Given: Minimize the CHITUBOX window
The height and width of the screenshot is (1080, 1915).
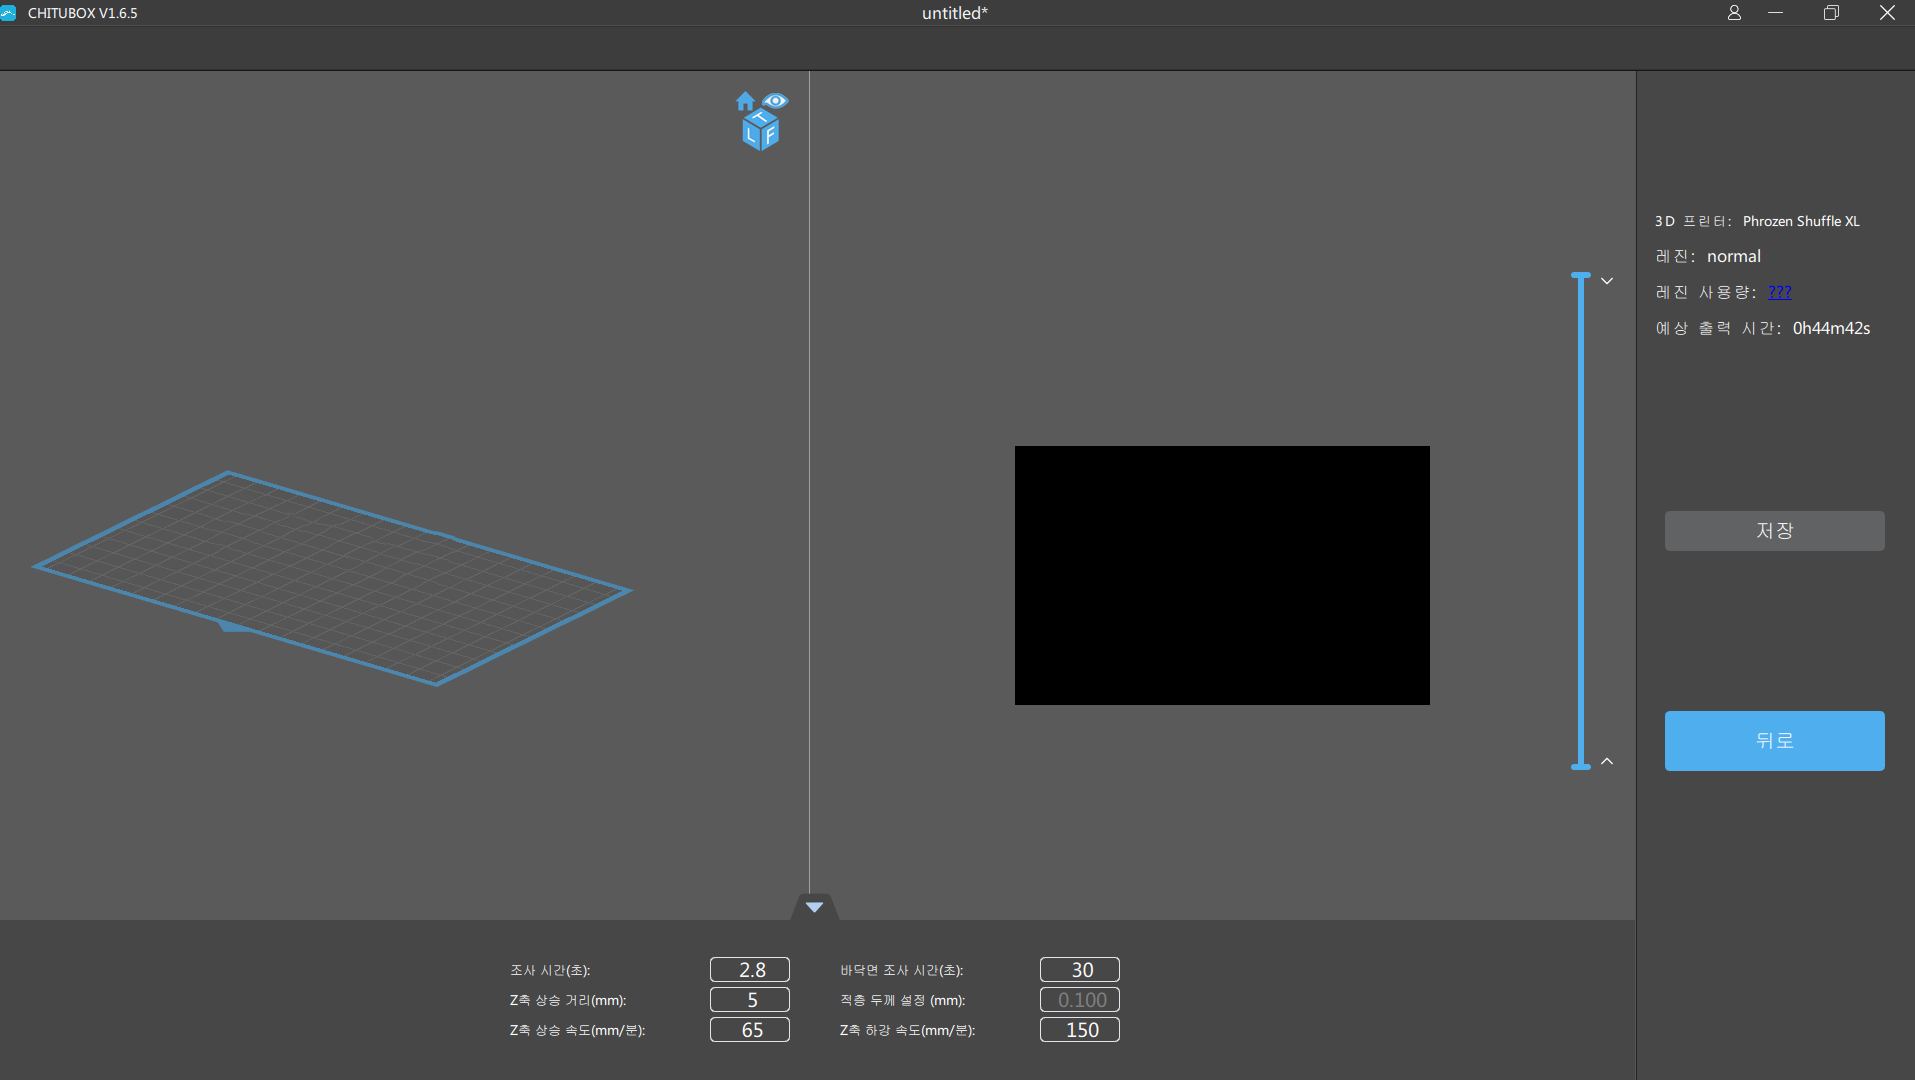Looking at the screenshot, I should (x=1776, y=13).
